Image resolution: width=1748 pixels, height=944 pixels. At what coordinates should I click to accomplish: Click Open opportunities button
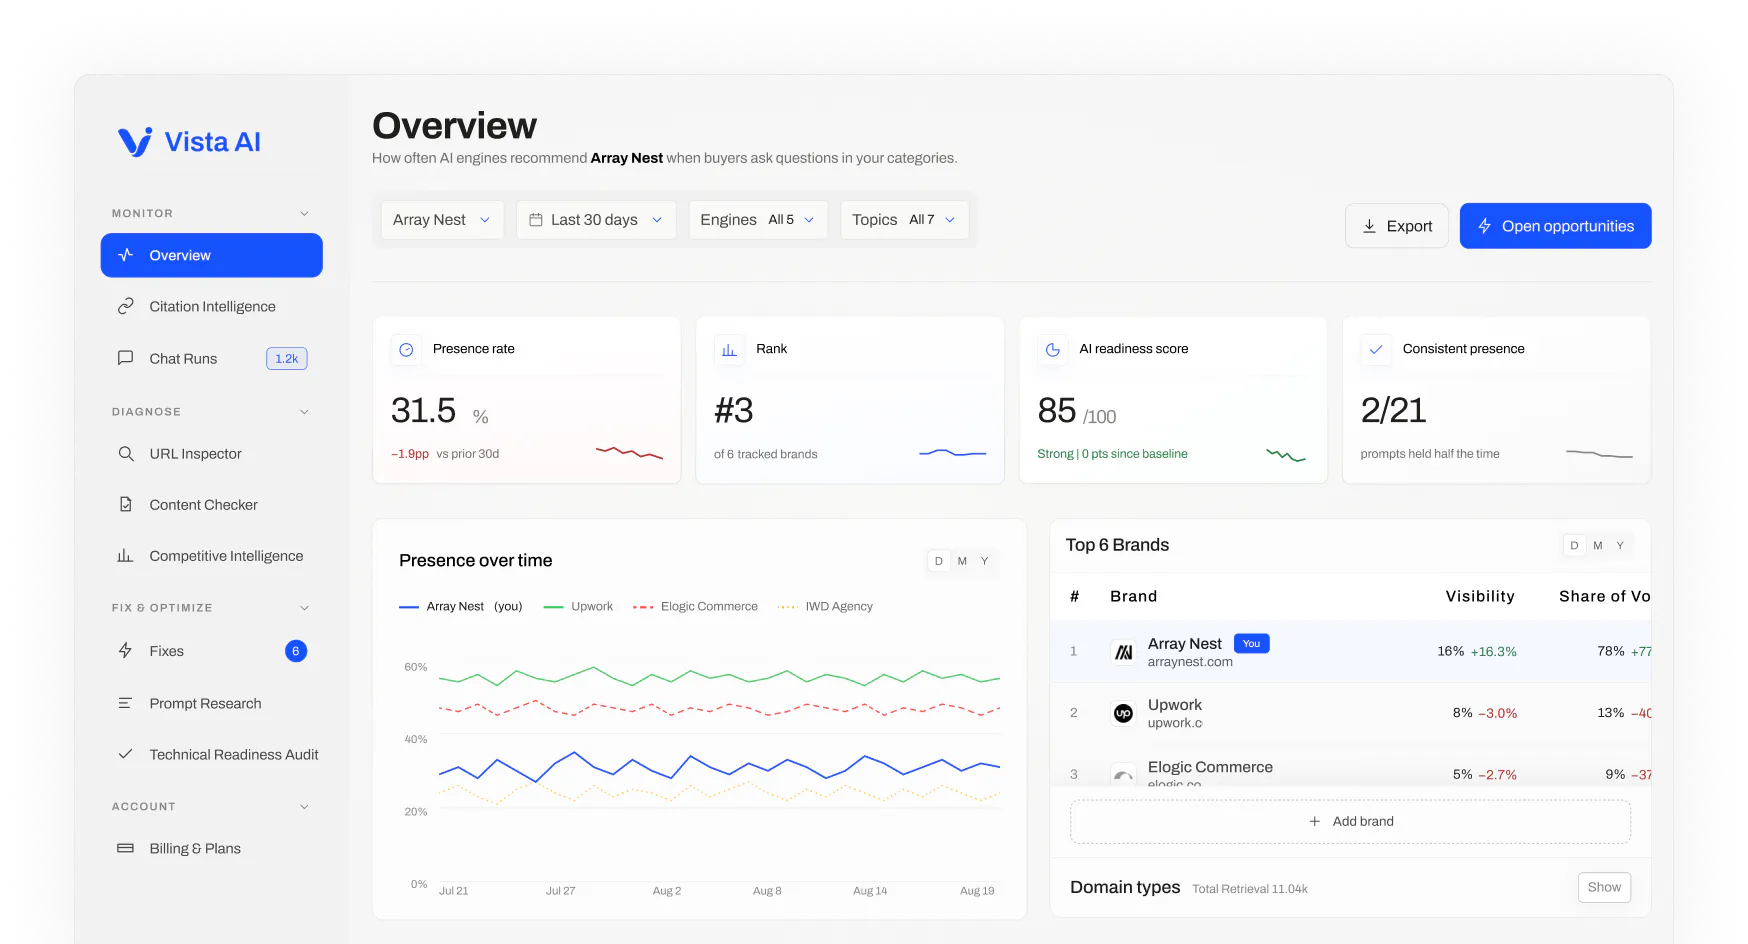pos(1555,226)
